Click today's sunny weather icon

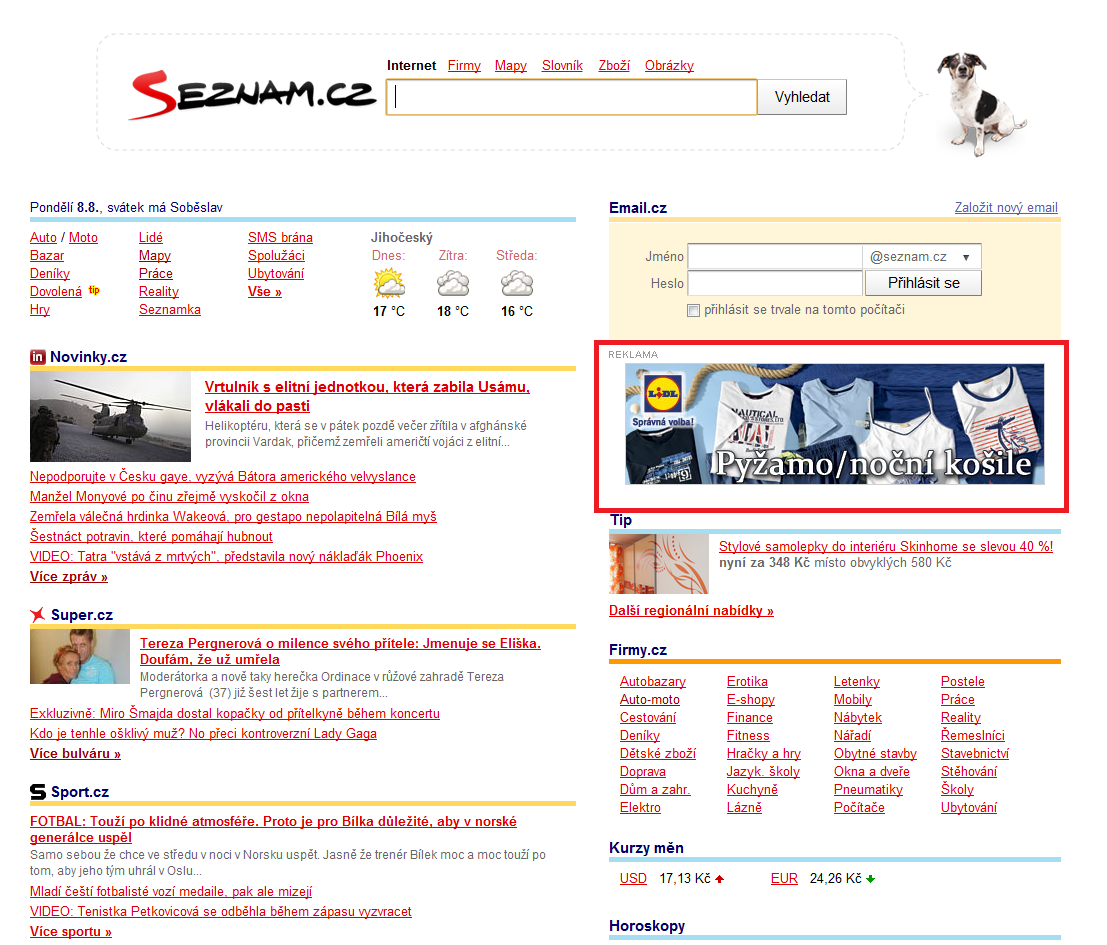coord(389,283)
